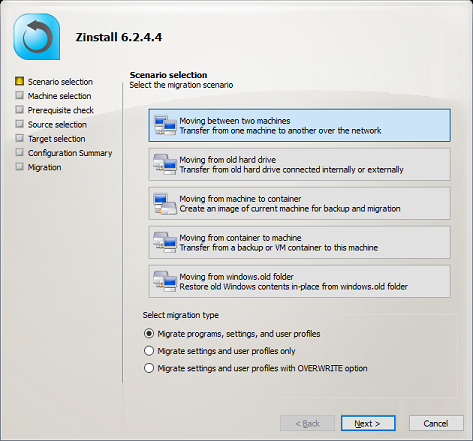Click the yellow Scenario selection step marker
Screen dimensions: 473x441
[x=20, y=81]
